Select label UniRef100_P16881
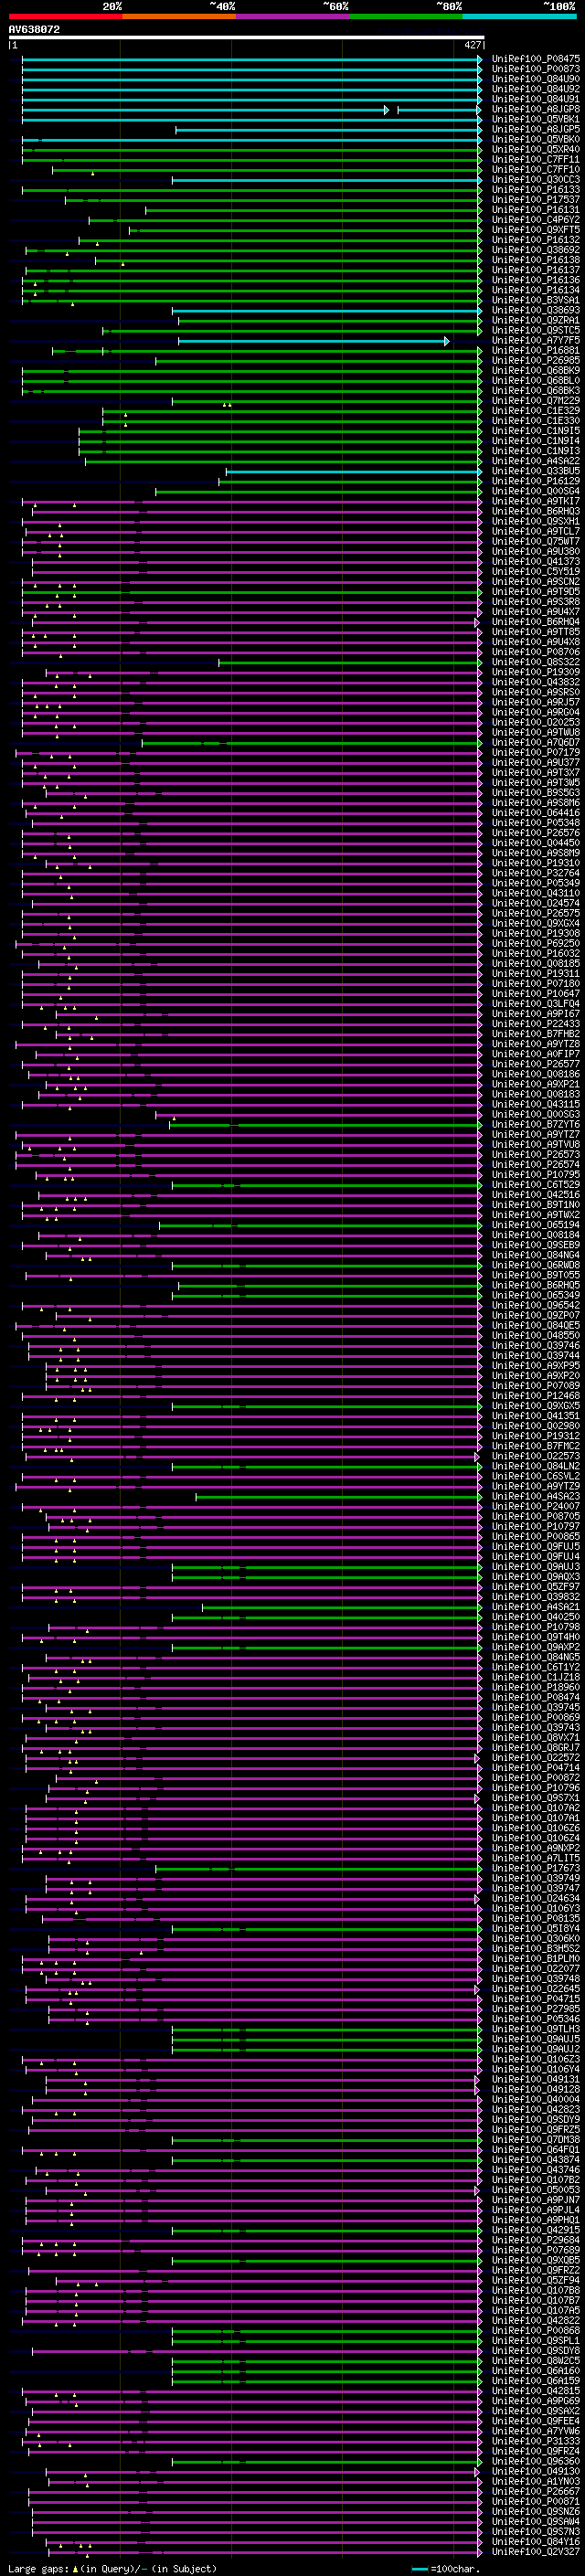The height and width of the screenshot is (2576, 585). tap(536, 350)
